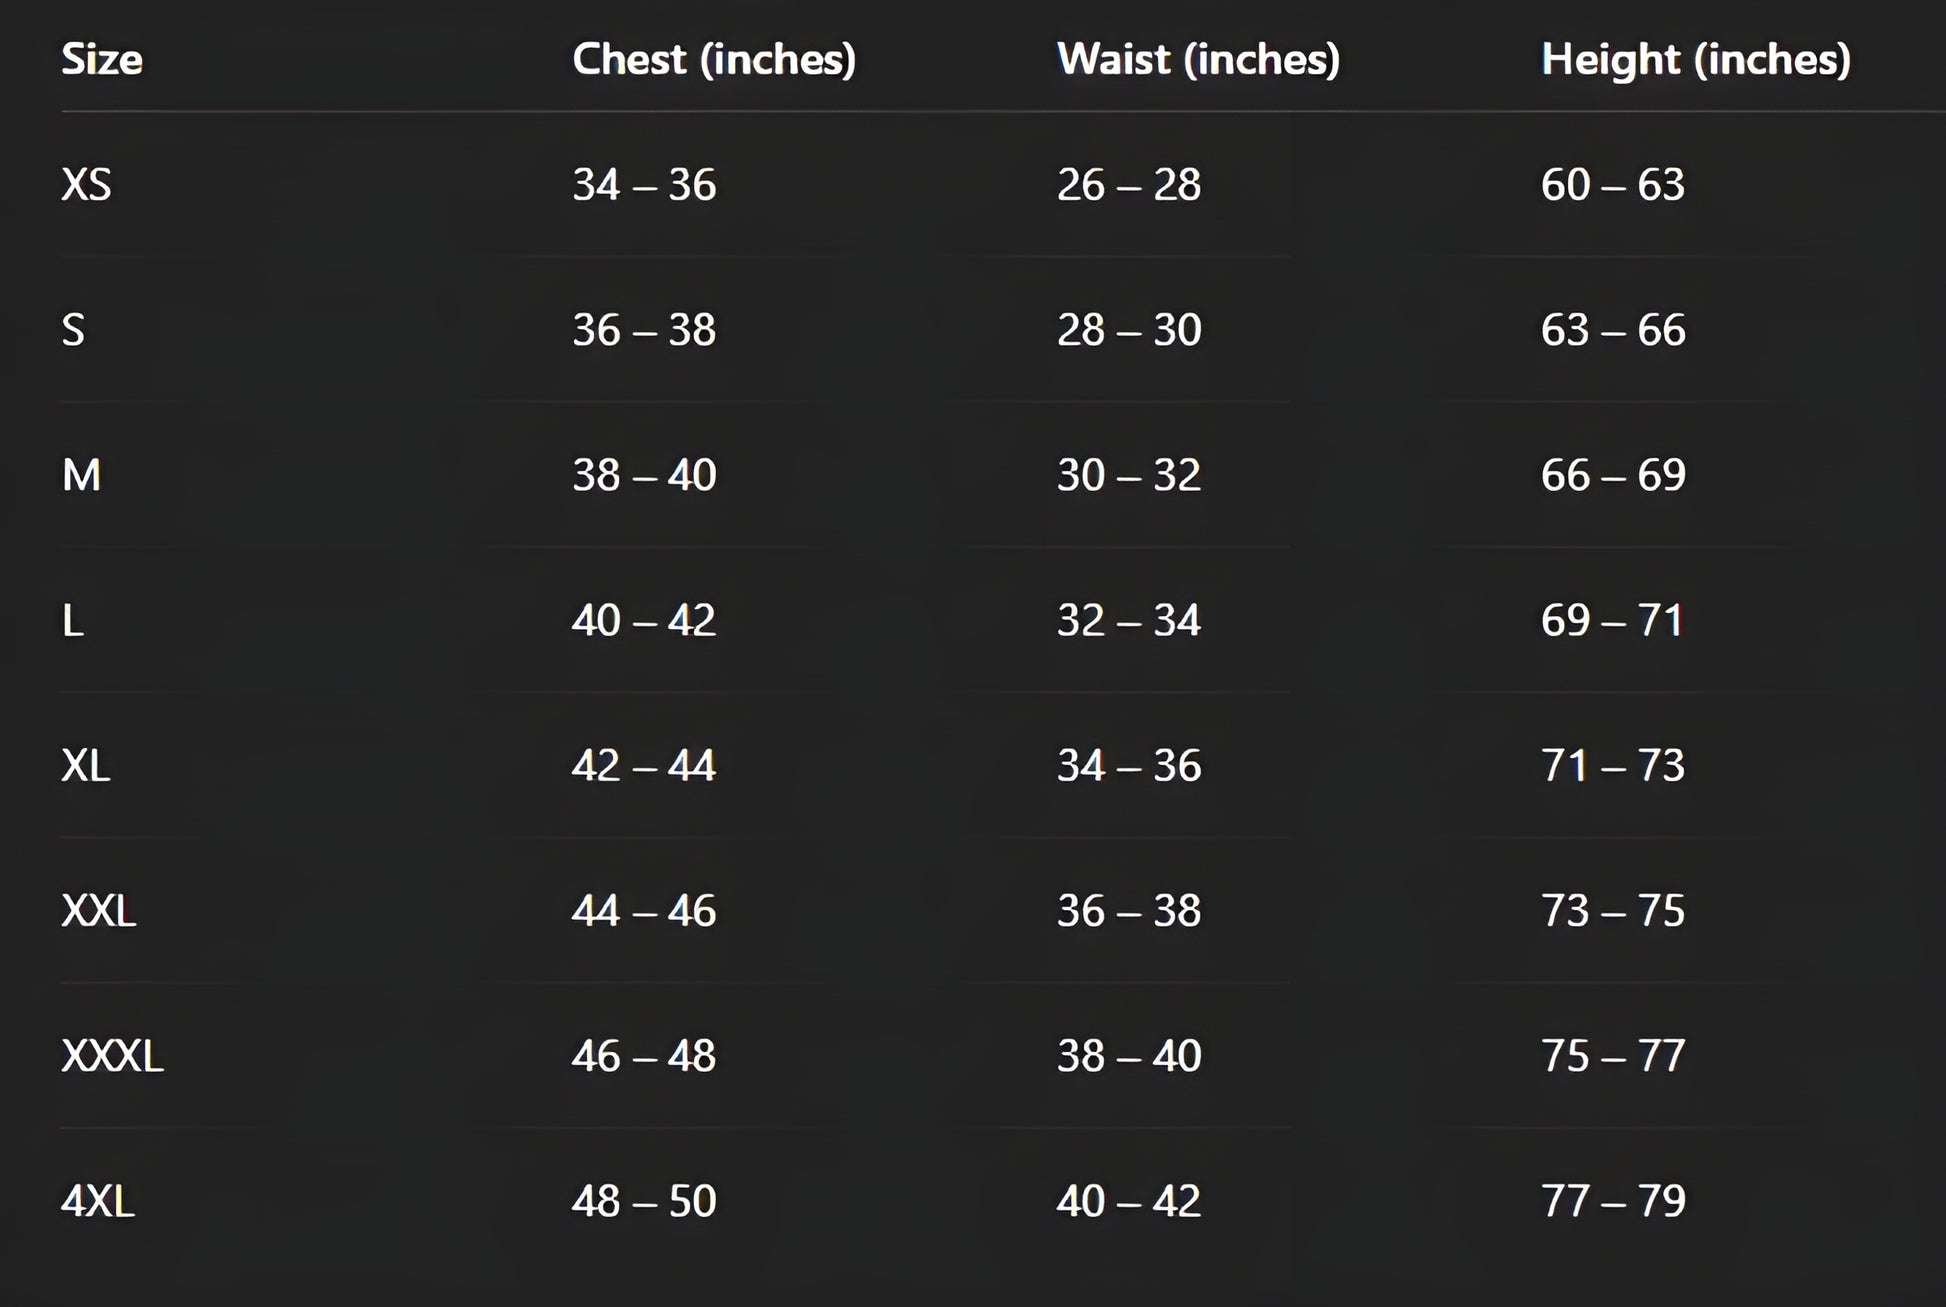Select the S size row label
This screenshot has width=1946, height=1307.
[x=73, y=330]
